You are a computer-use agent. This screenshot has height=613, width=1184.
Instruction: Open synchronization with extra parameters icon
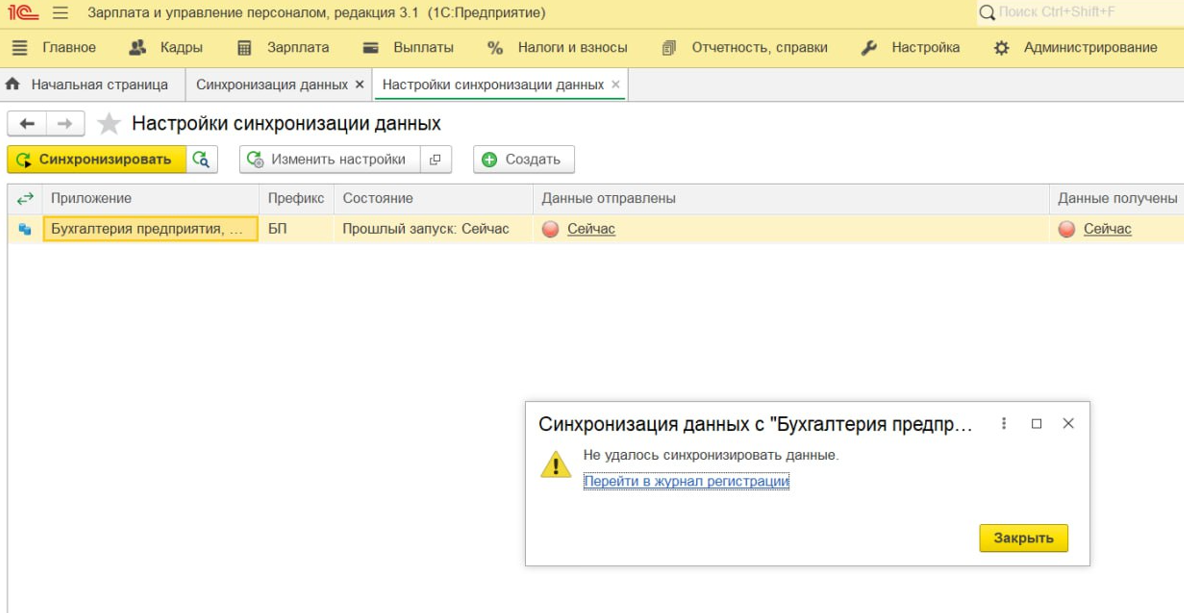202,159
